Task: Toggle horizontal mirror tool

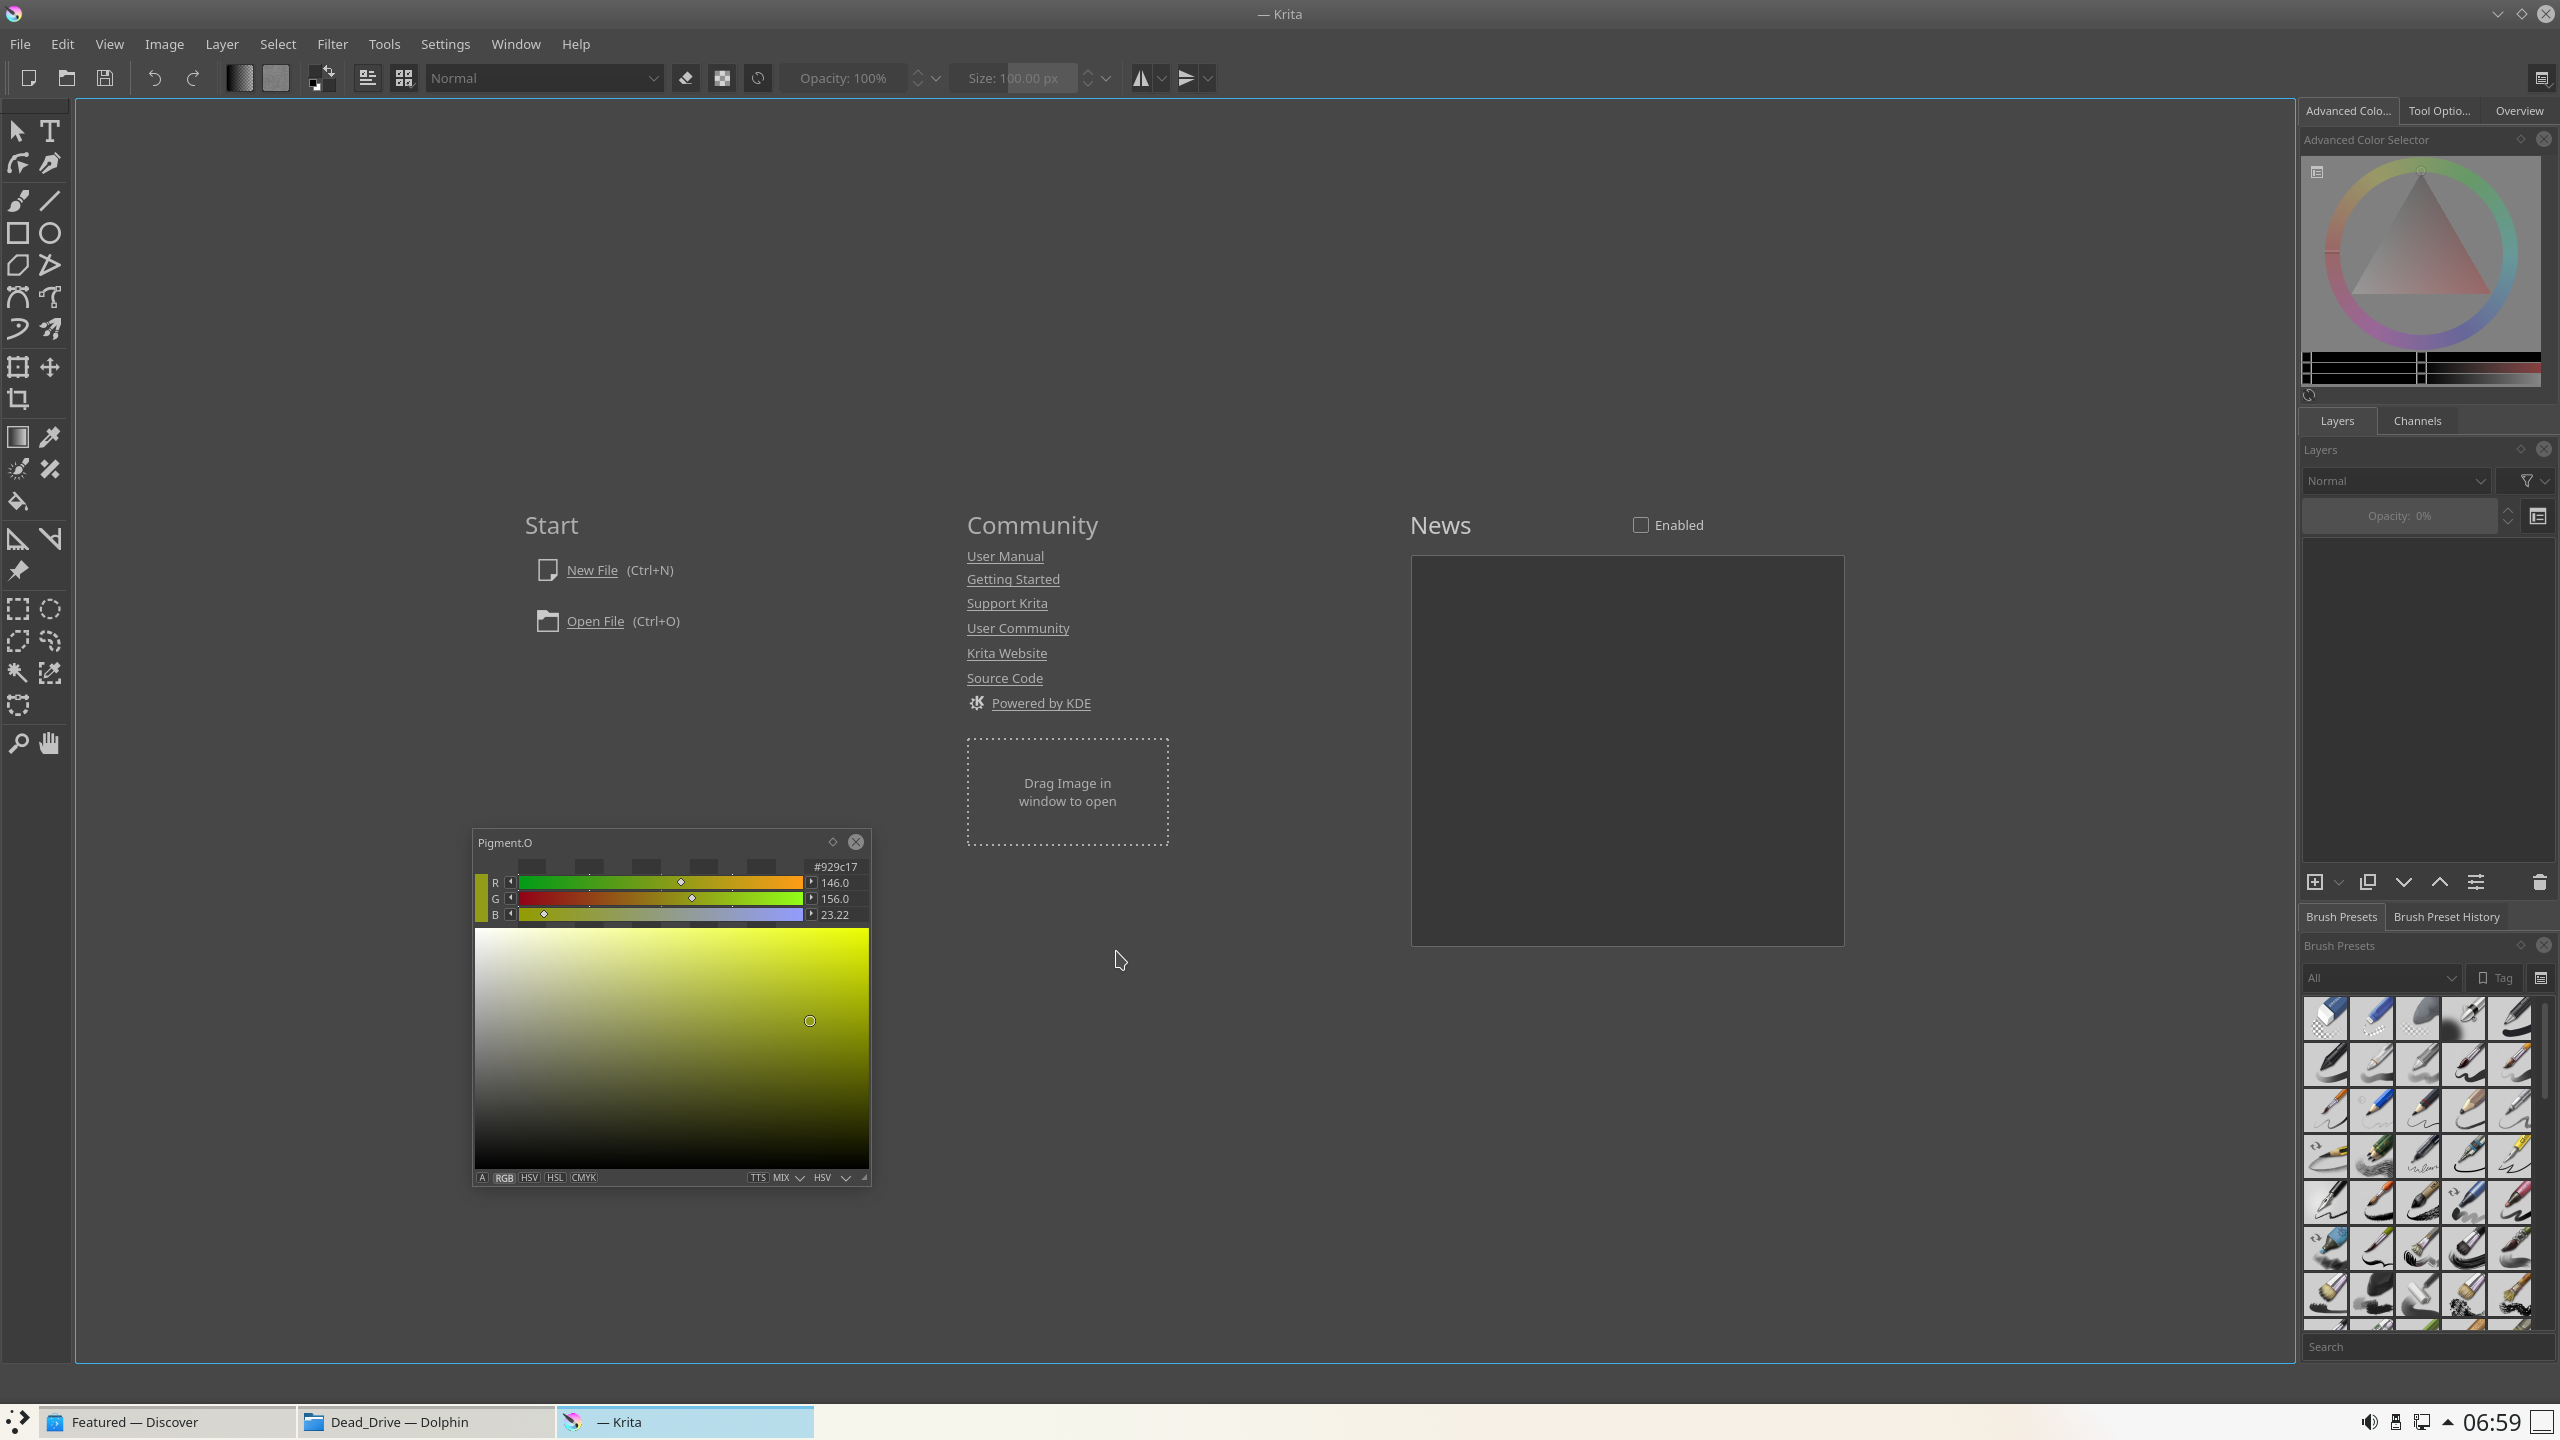Action: 1141,78
